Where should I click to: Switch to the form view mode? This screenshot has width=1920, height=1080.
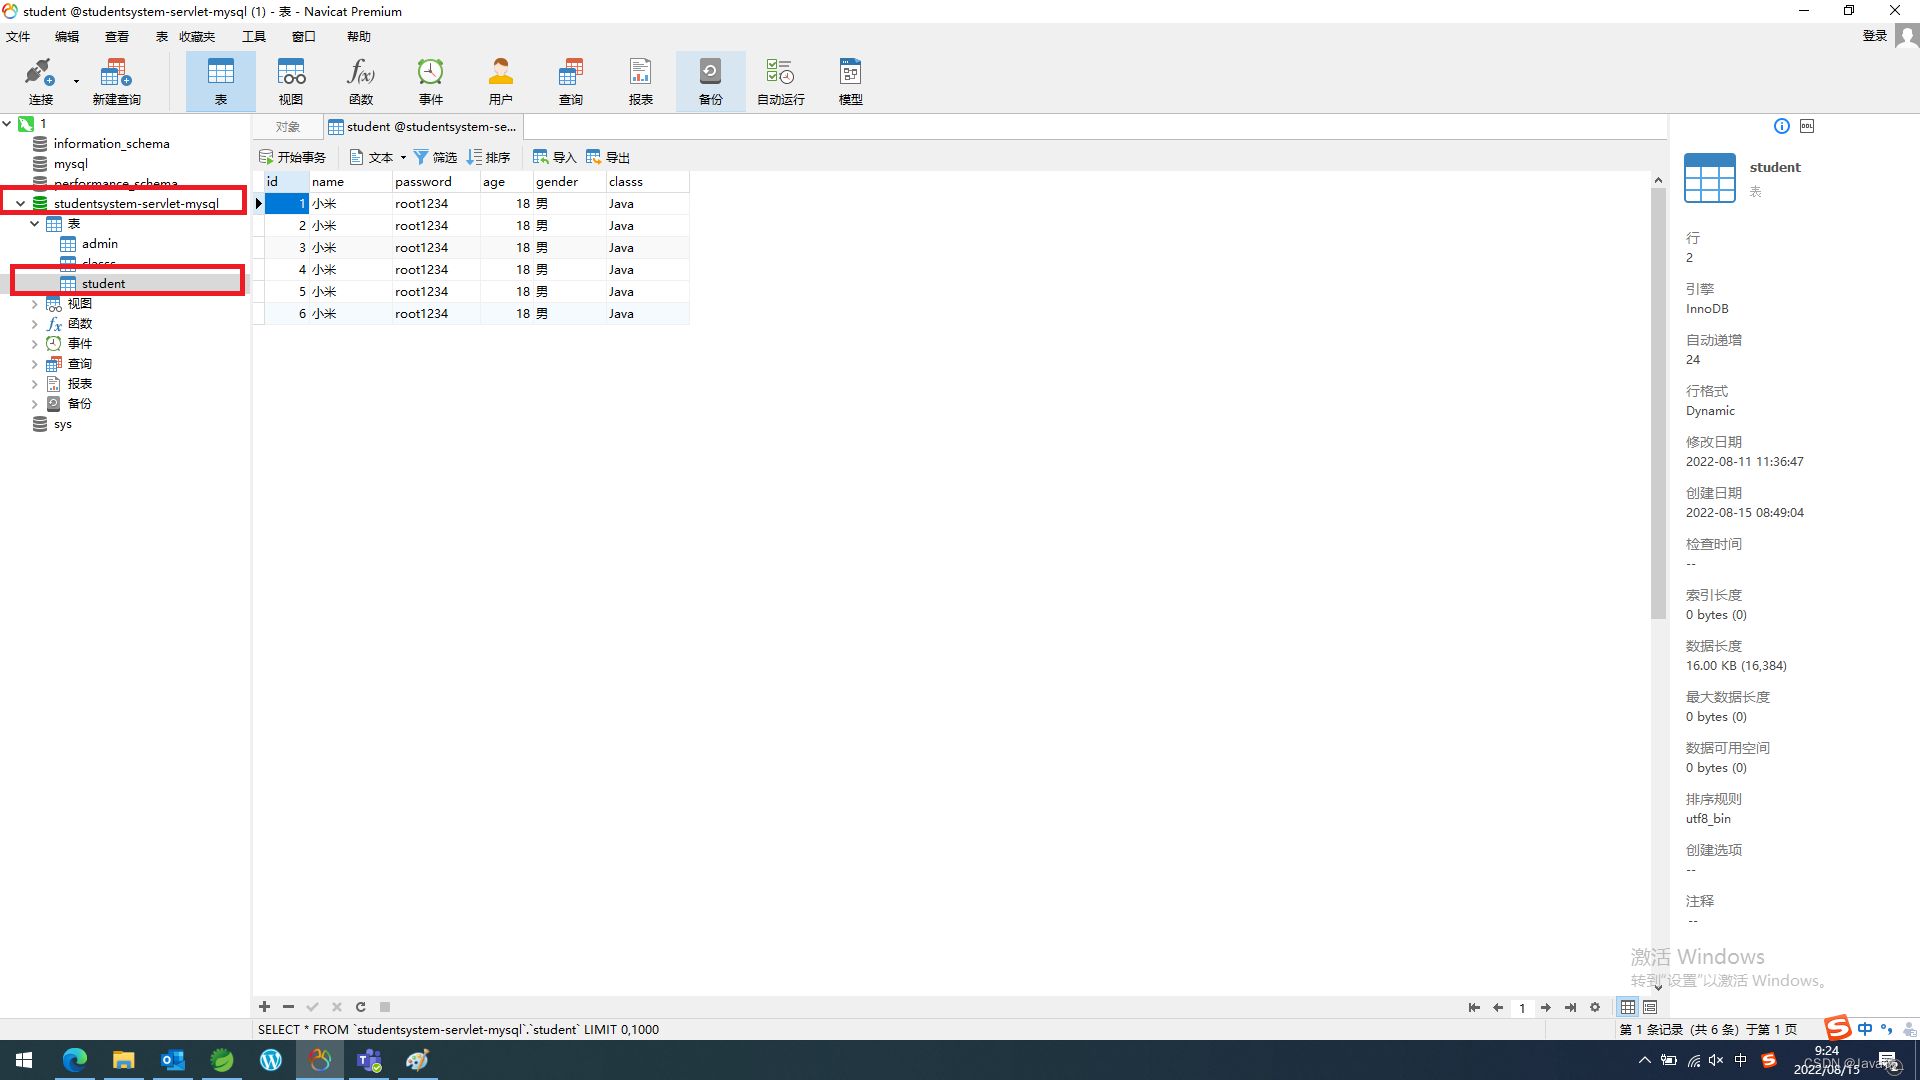coord(1650,1007)
